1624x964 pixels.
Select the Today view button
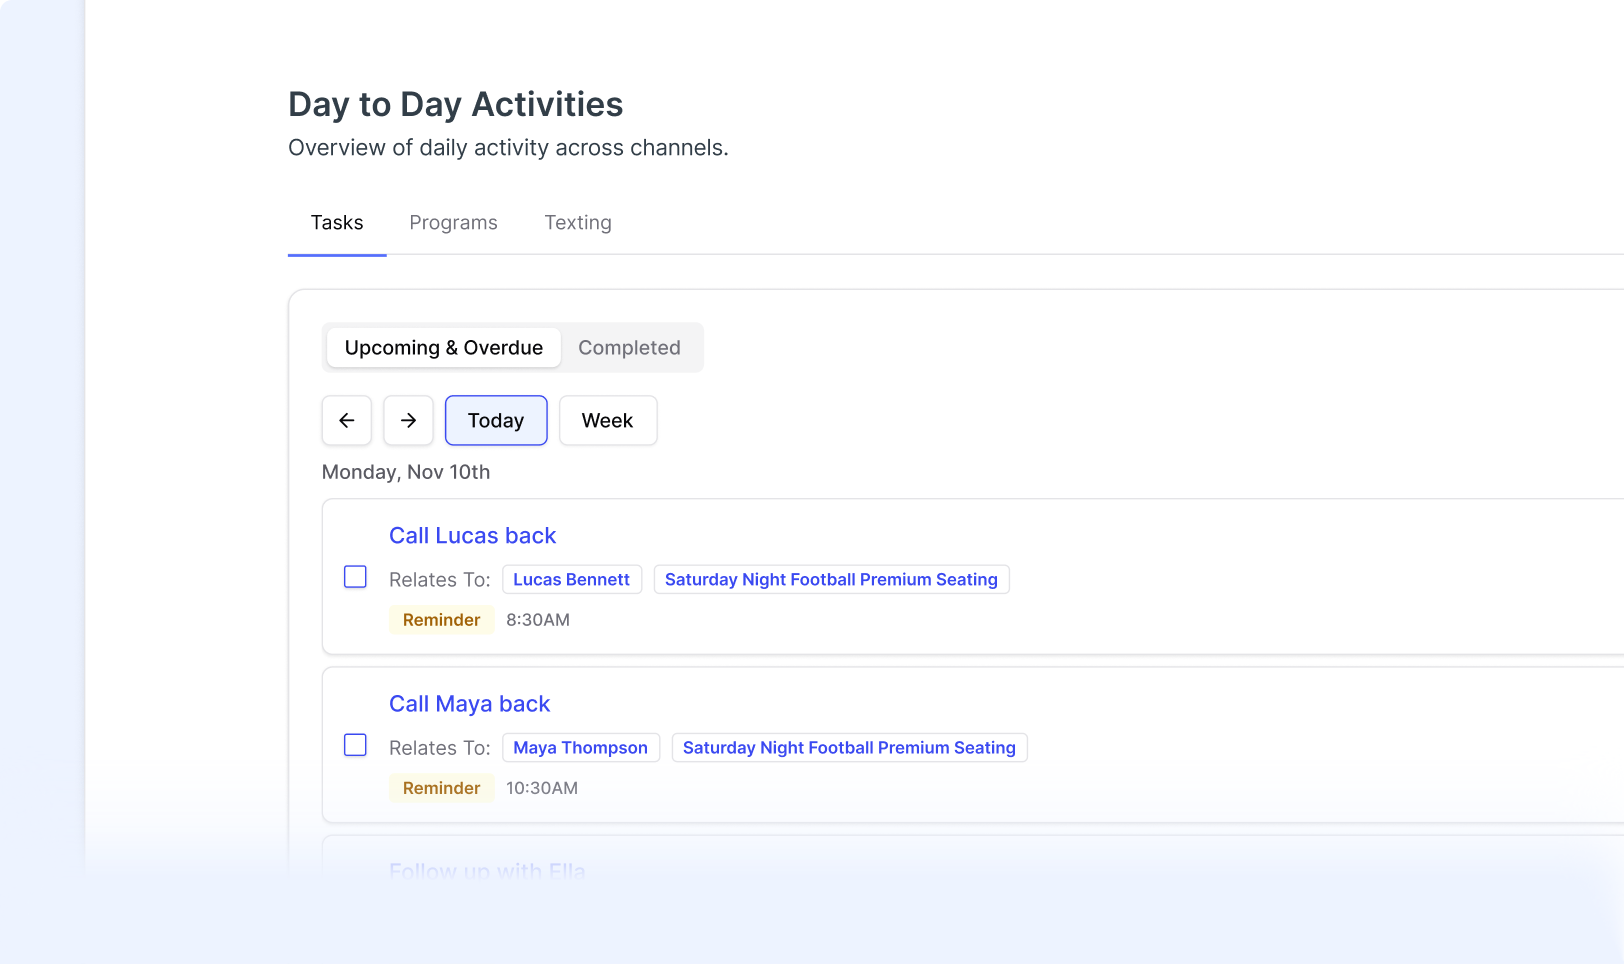point(496,420)
